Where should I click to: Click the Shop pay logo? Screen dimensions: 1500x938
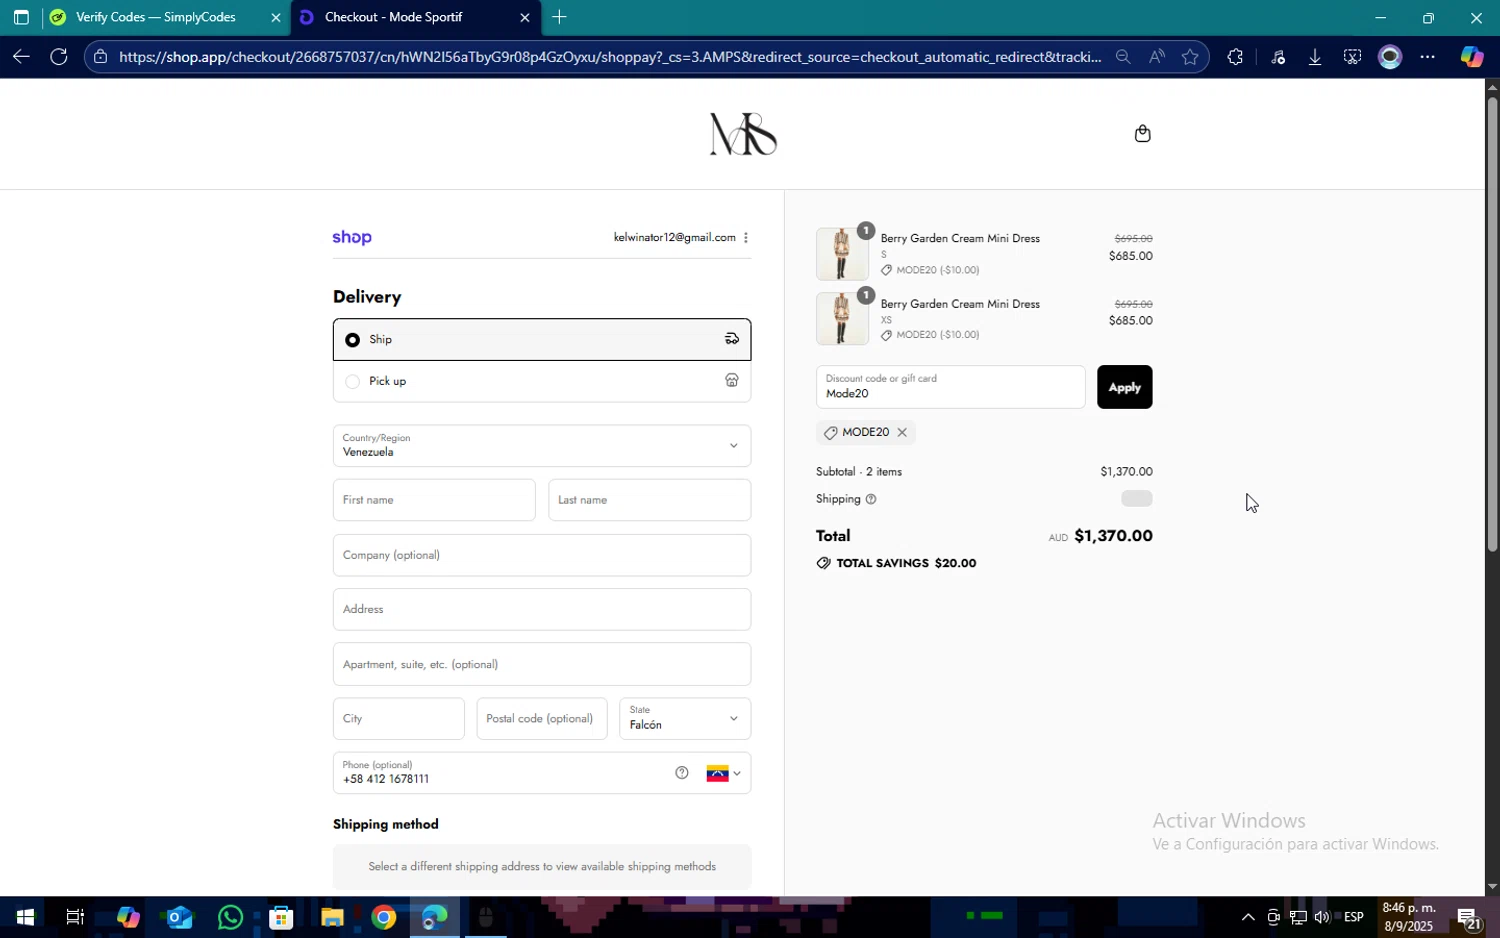[x=352, y=237]
